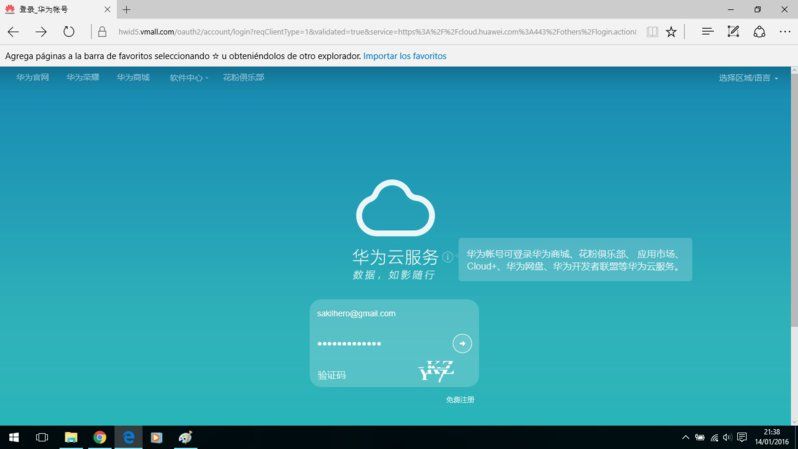Close the Huawei login tab
Screen dimensions: 798x449
[107, 9]
